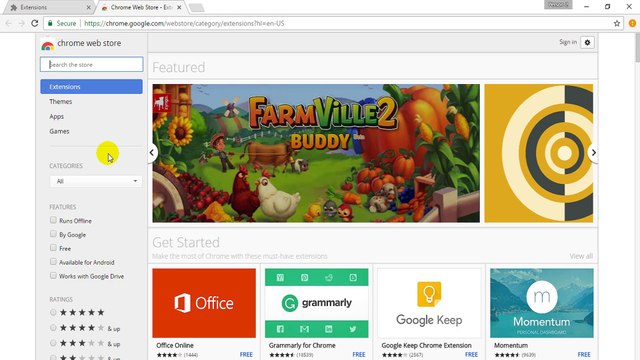Select four stars & up rating
640x360 pixels.
coord(53,328)
